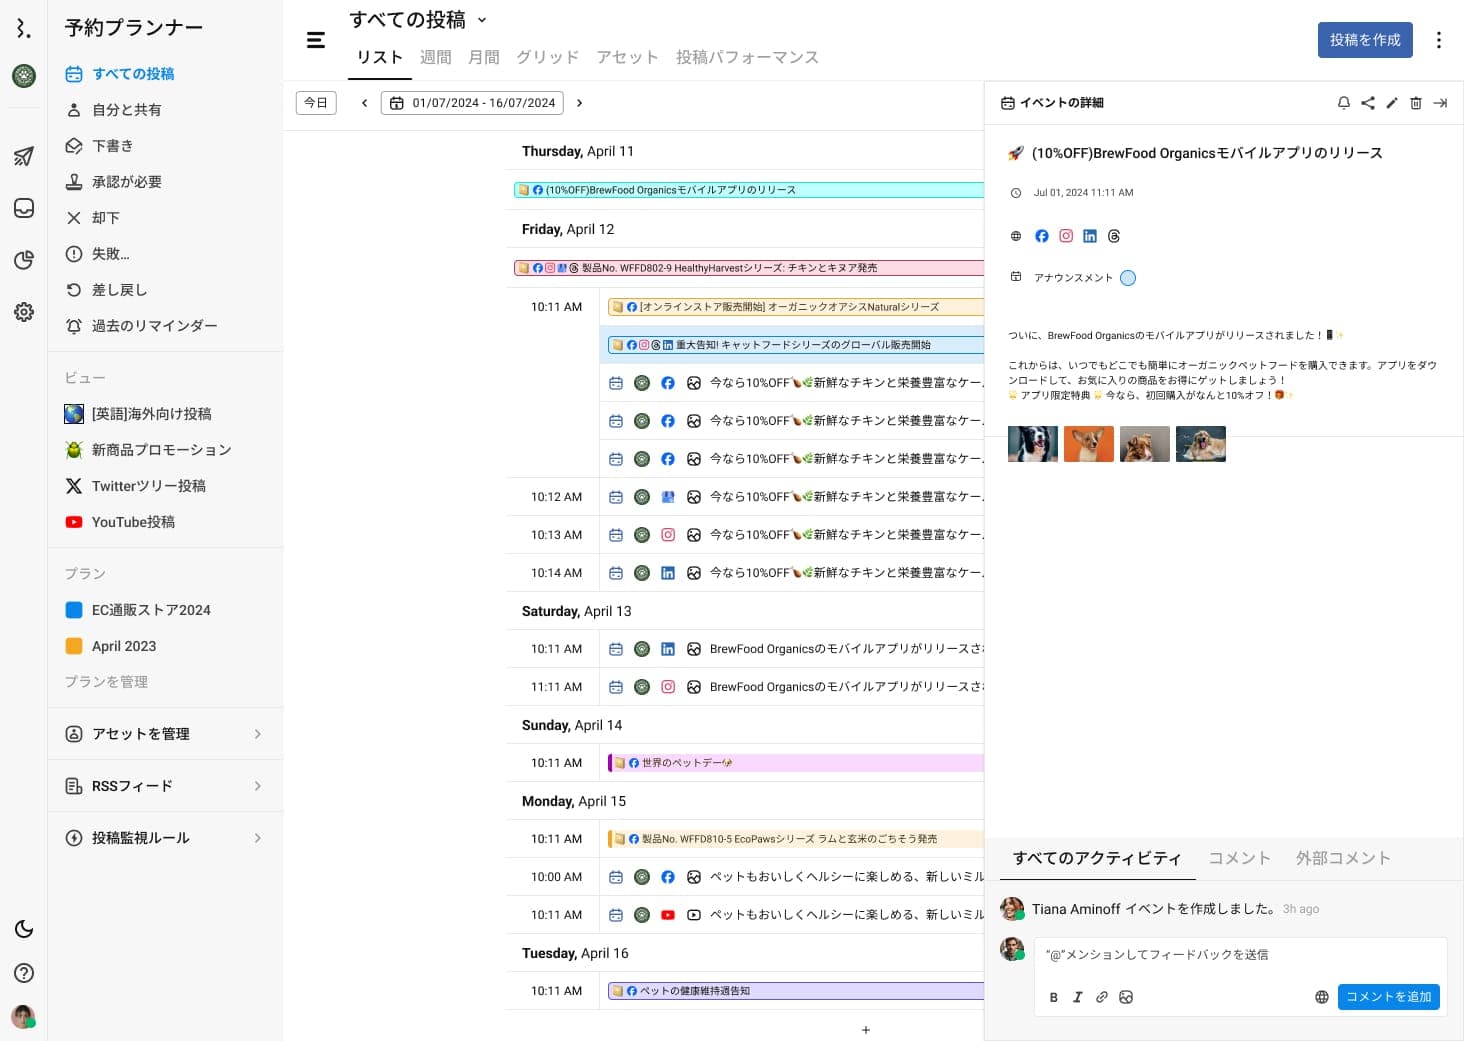
Task: Click the pencil edit icon for event
Action: (x=1391, y=103)
